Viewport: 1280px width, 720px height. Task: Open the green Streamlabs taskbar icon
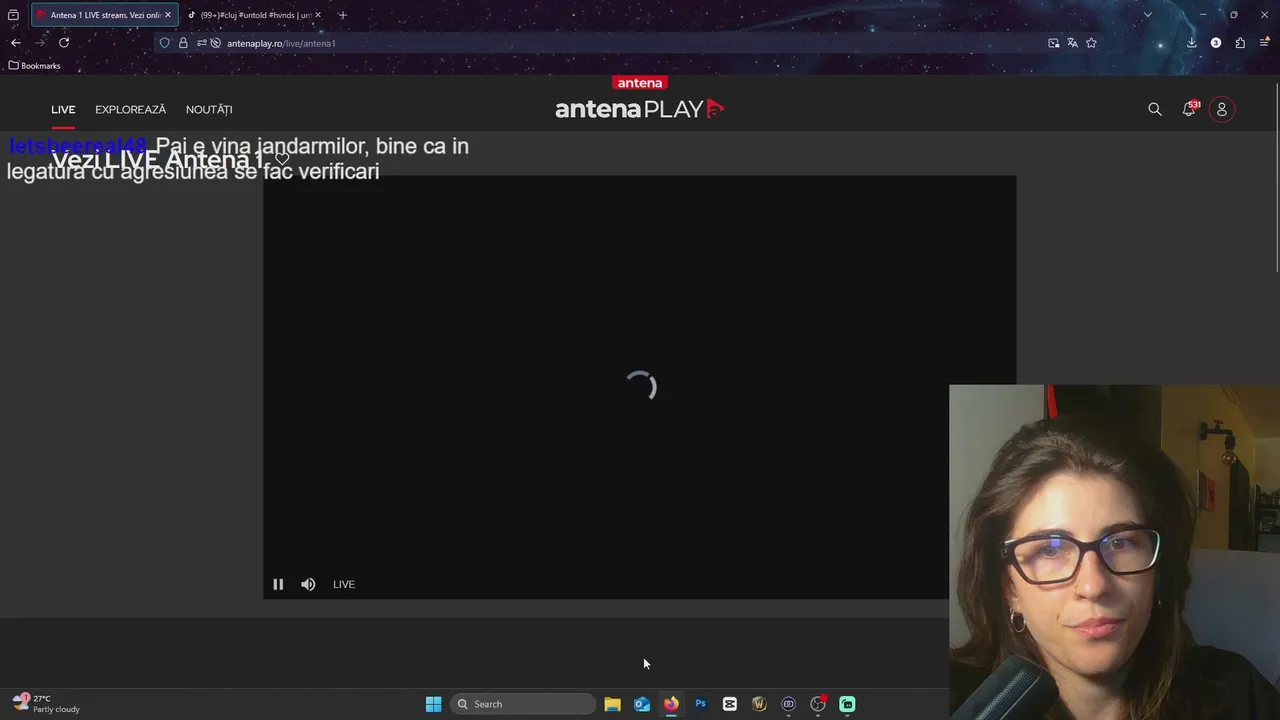[x=847, y=704]
